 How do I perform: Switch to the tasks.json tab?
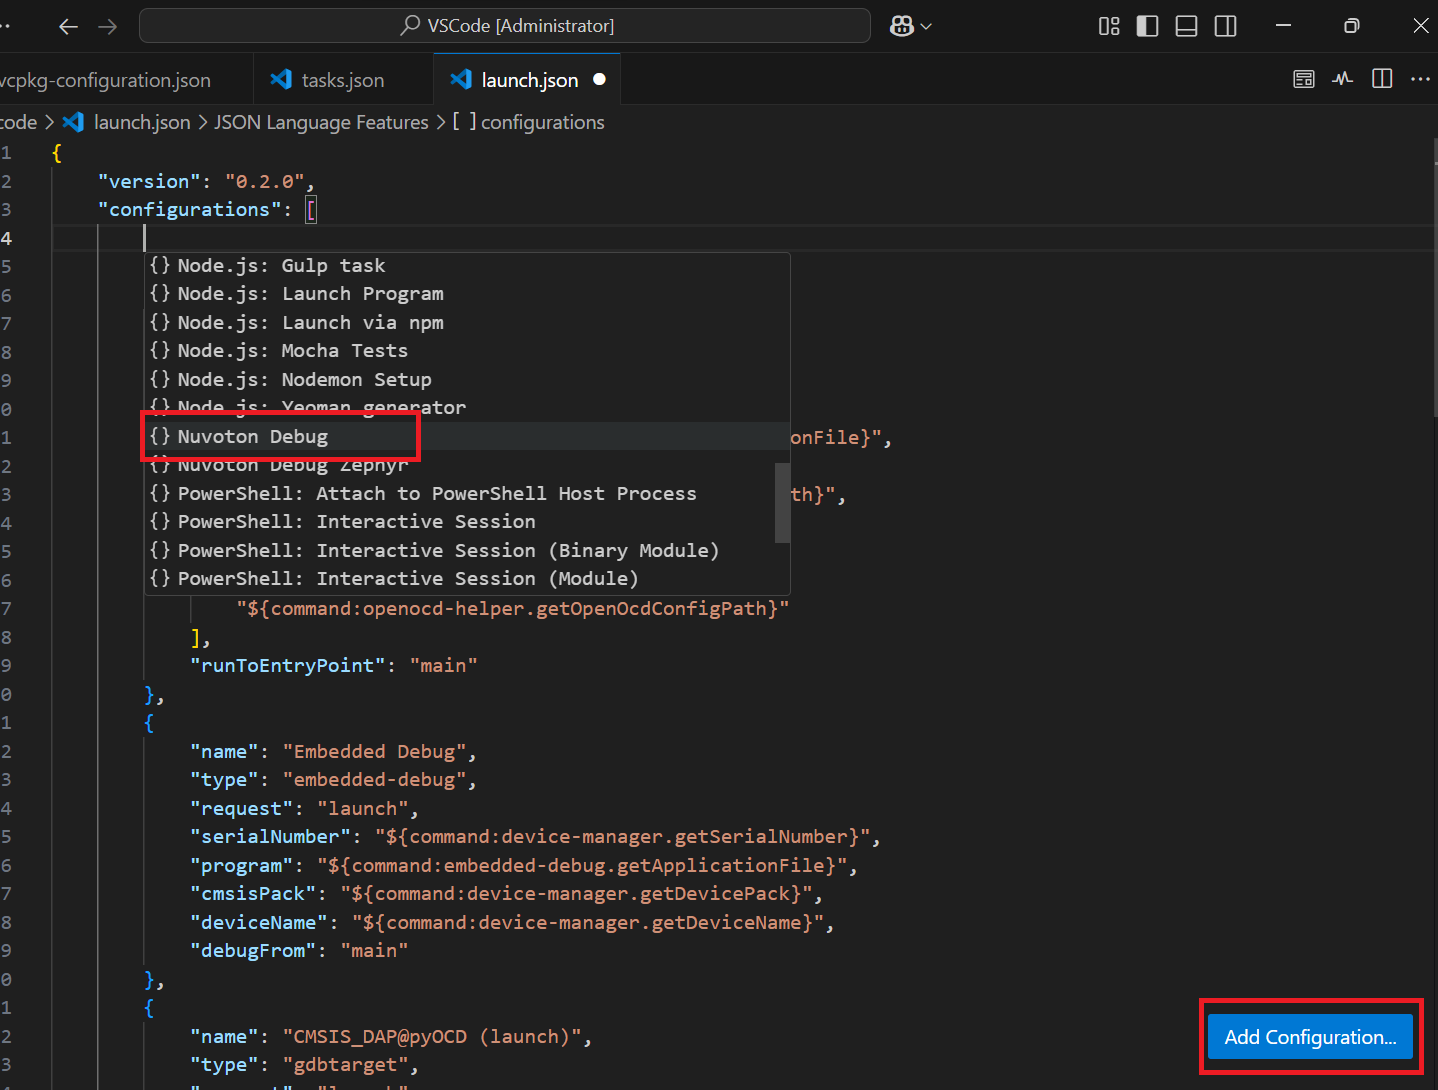coord(343,80)
